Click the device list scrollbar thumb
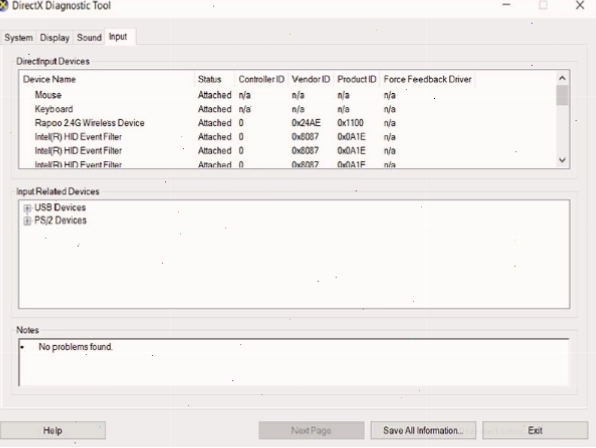596x448 pixels. point(563,95)
